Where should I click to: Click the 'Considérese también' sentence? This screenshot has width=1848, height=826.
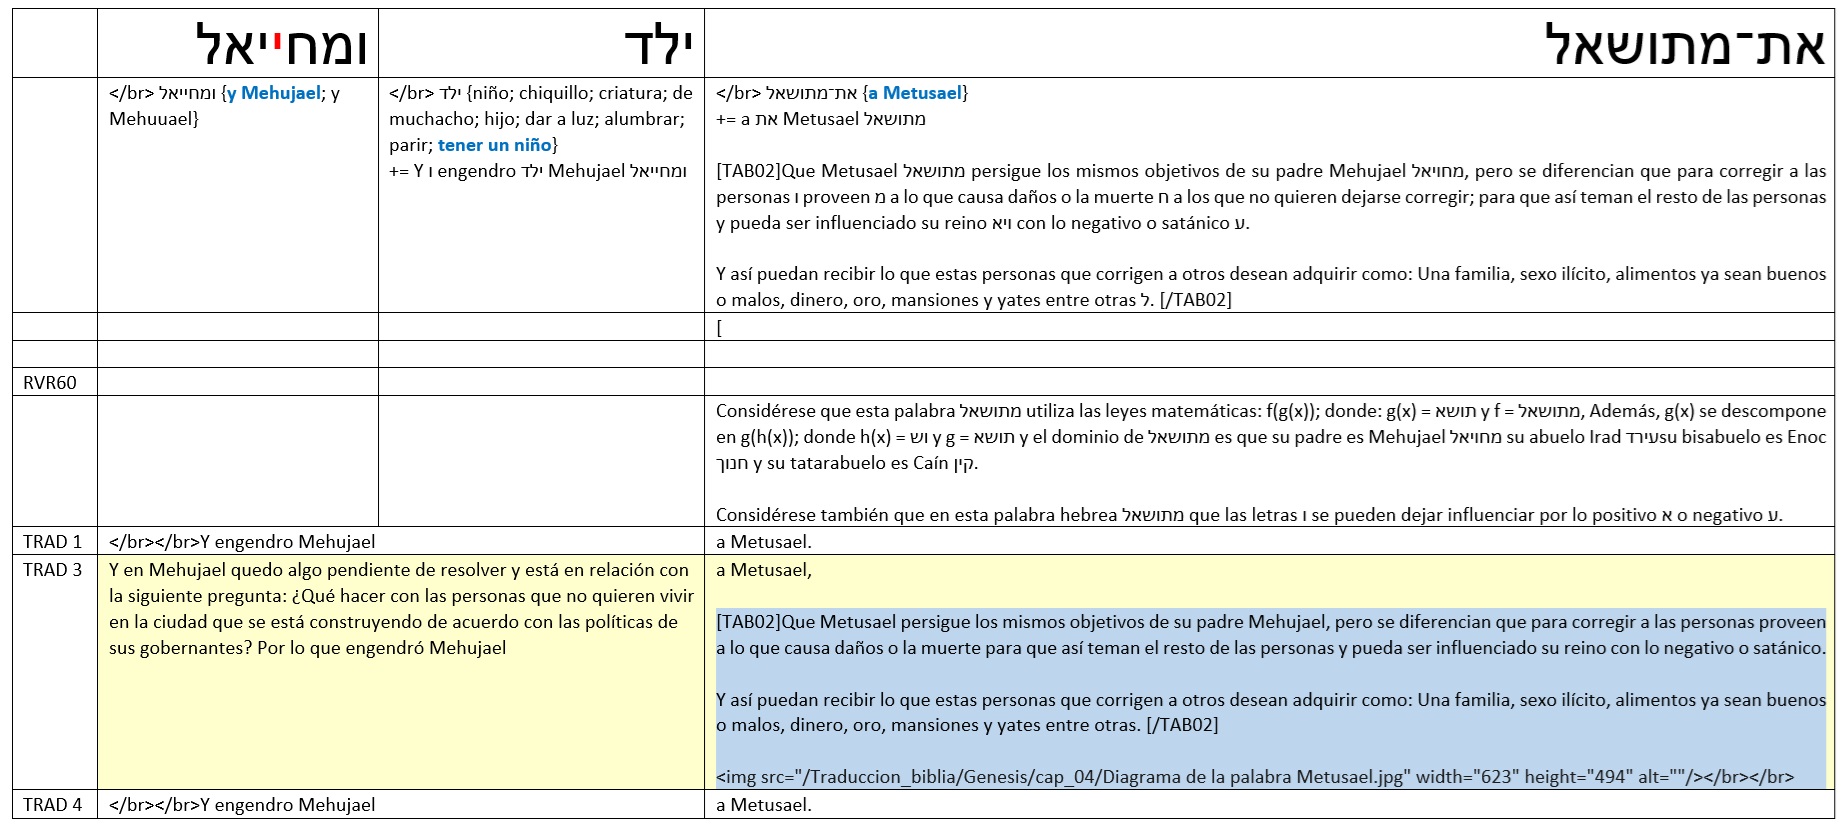pyautogui.click(x=1248, y=515)
